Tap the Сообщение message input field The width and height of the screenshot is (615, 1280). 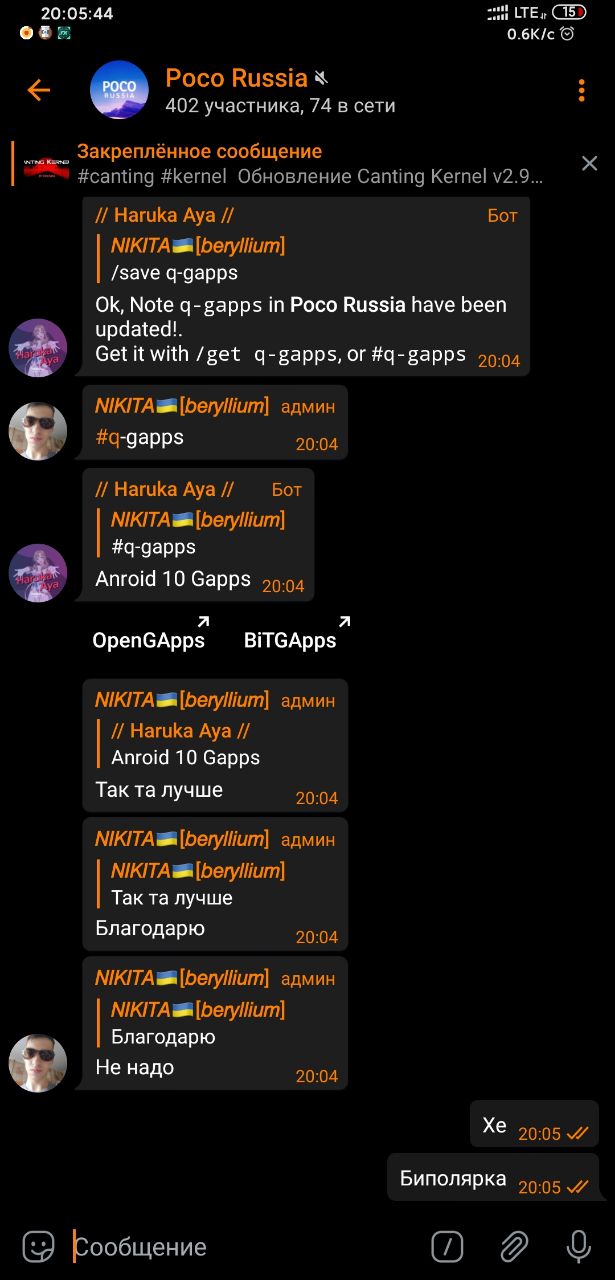pos(245,1247)
